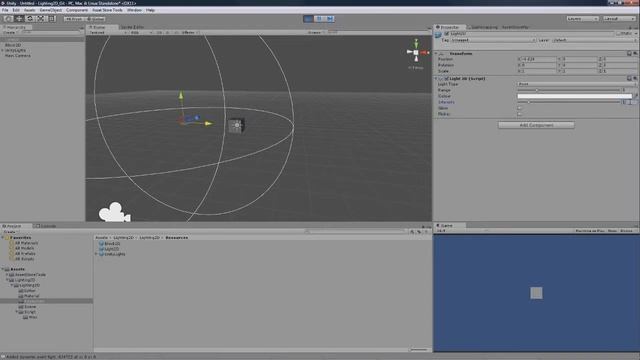Click the GameObject icon in Inspector header
This screenshot has height=360, width=640.
(439, 35)
